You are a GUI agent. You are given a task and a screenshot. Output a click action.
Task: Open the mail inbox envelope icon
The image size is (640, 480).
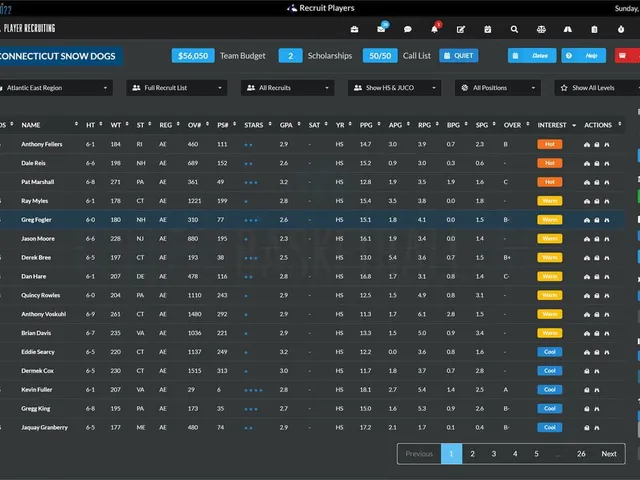tap(381, 29)
